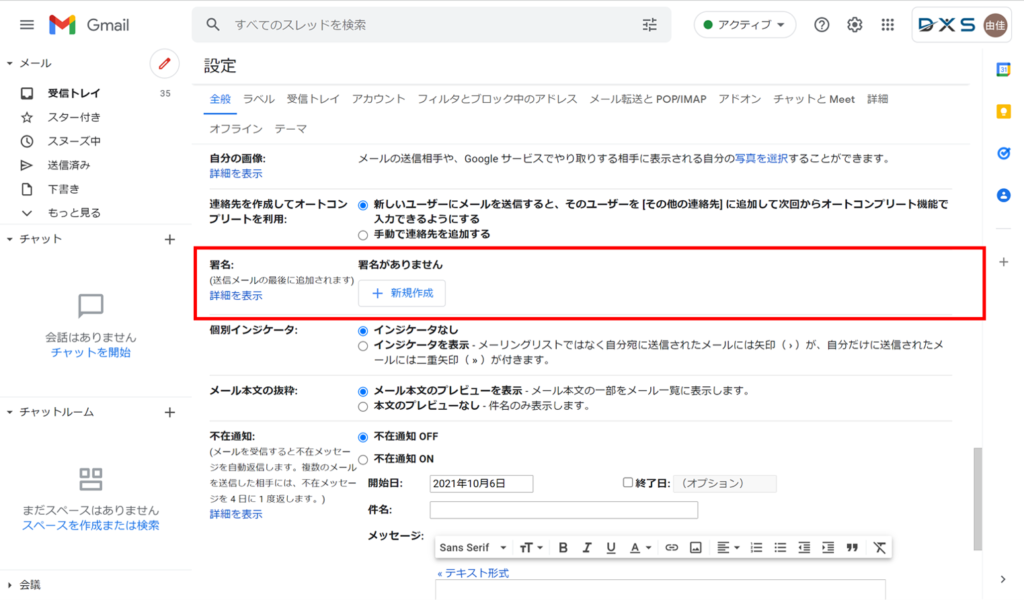Open text size dropdown
Screen dimensions: 1024x600
tap(531, 548)
